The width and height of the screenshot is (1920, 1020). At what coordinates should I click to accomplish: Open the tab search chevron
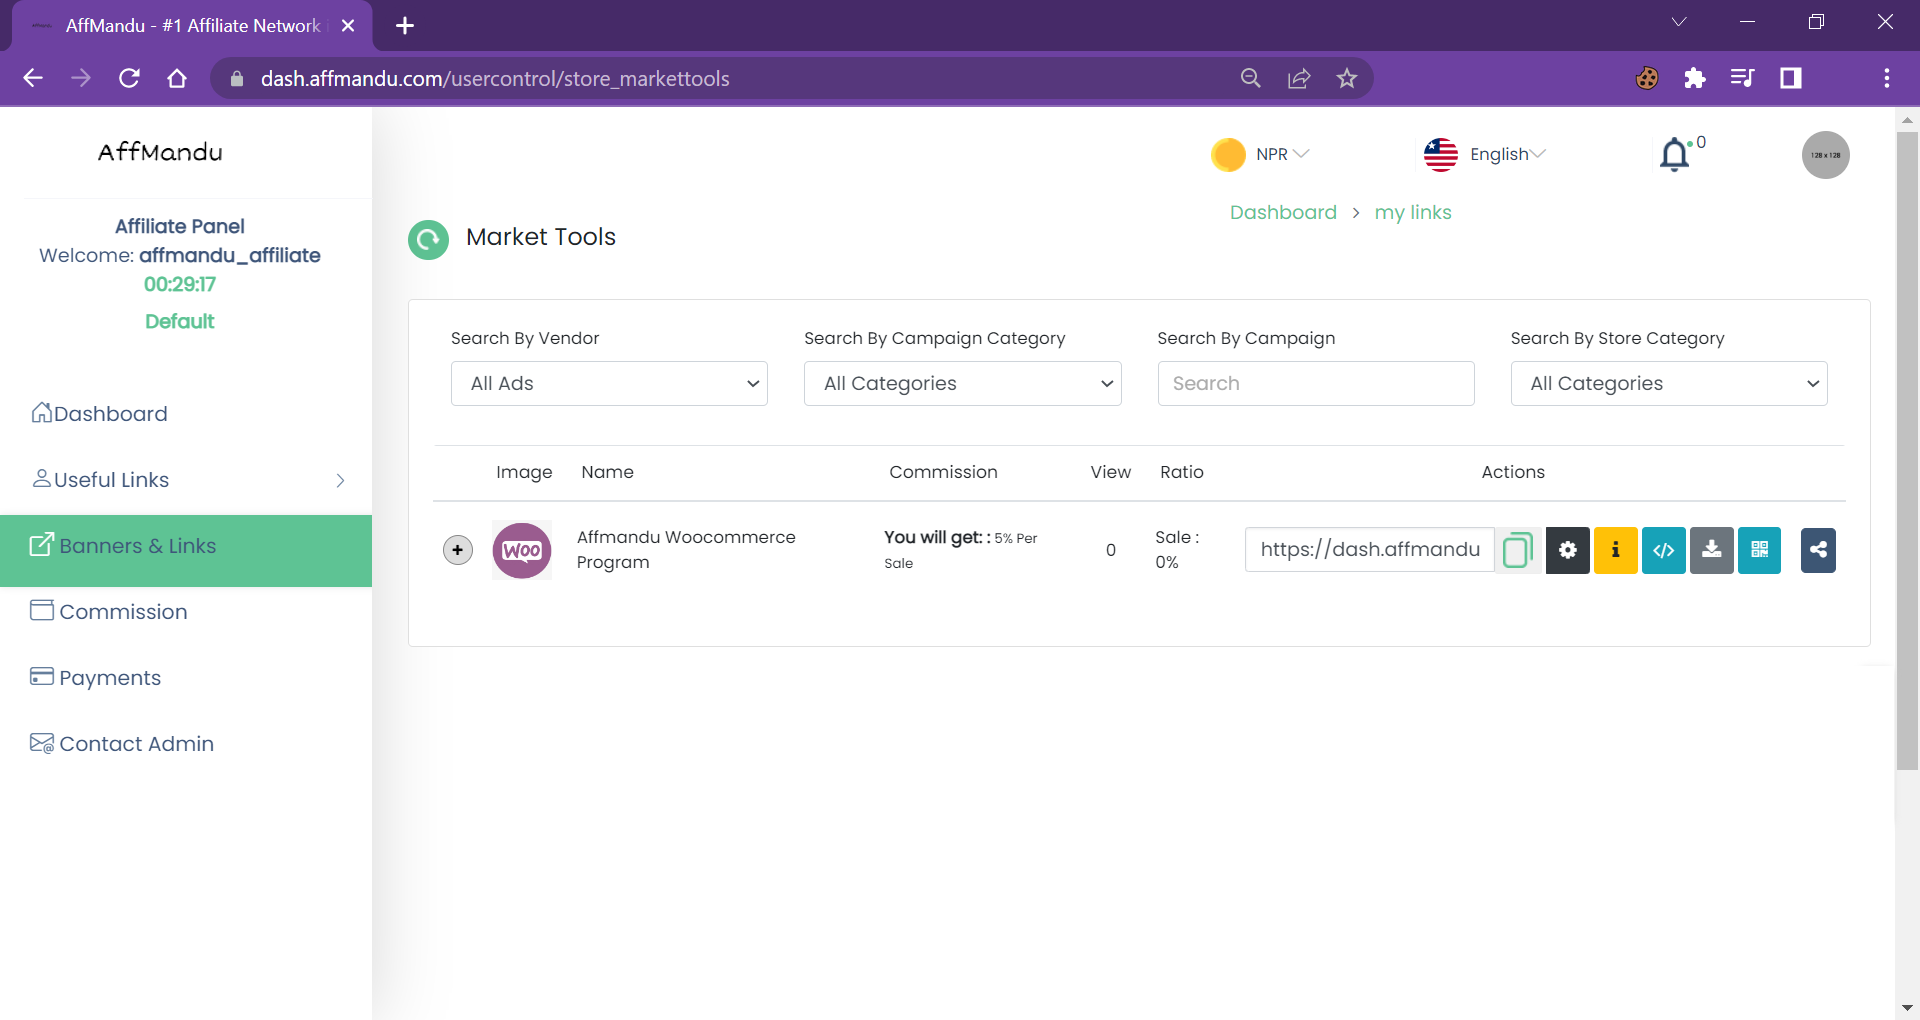(1679, 22)
